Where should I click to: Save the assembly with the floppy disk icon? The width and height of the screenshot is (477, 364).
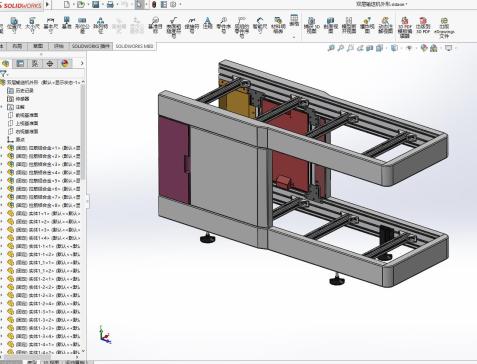point(96,5)
